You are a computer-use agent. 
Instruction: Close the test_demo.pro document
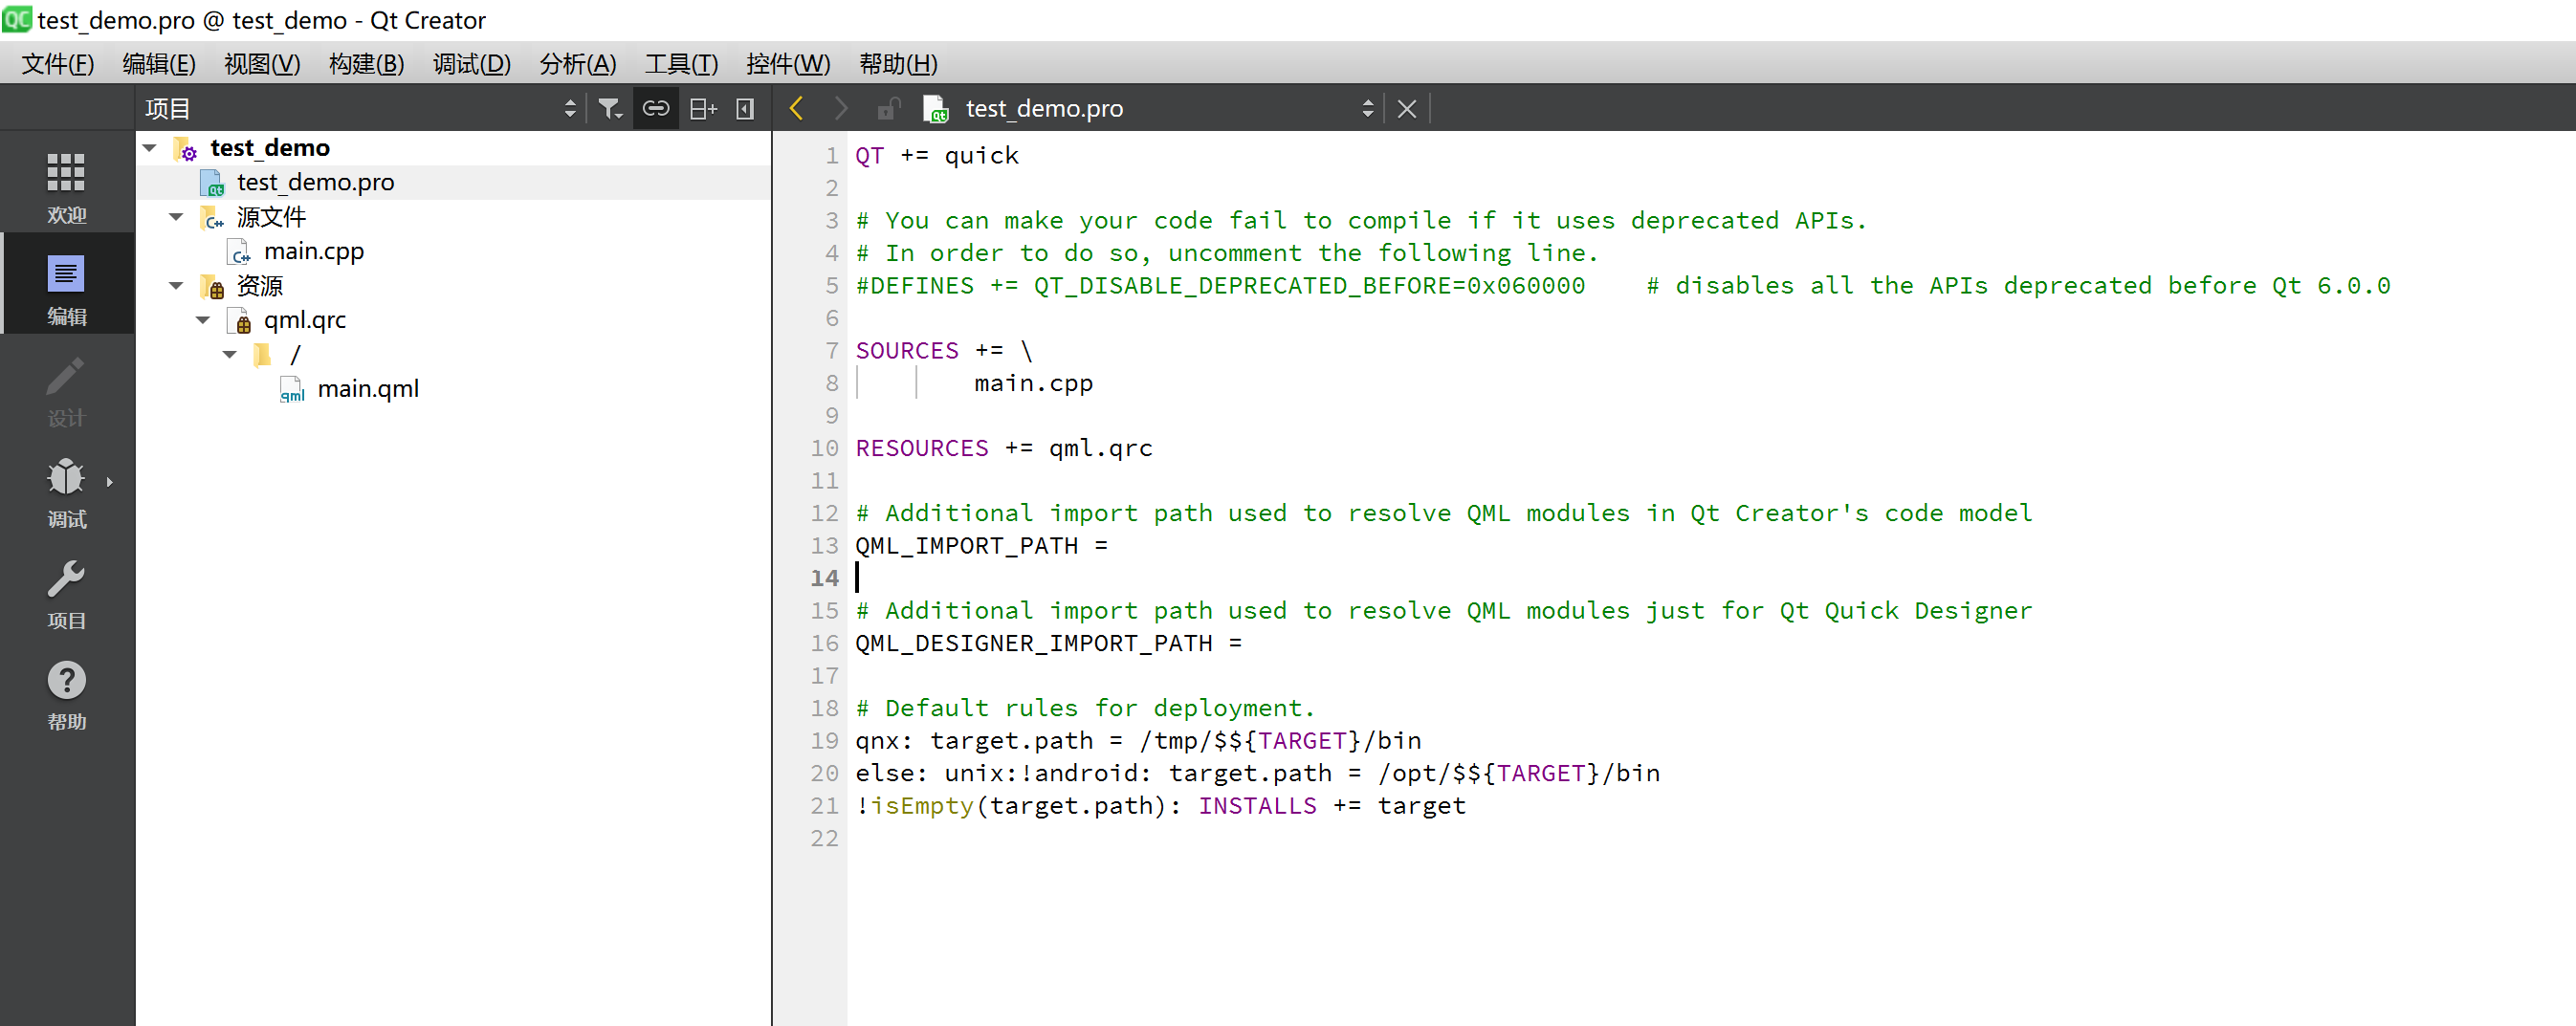1406,108
